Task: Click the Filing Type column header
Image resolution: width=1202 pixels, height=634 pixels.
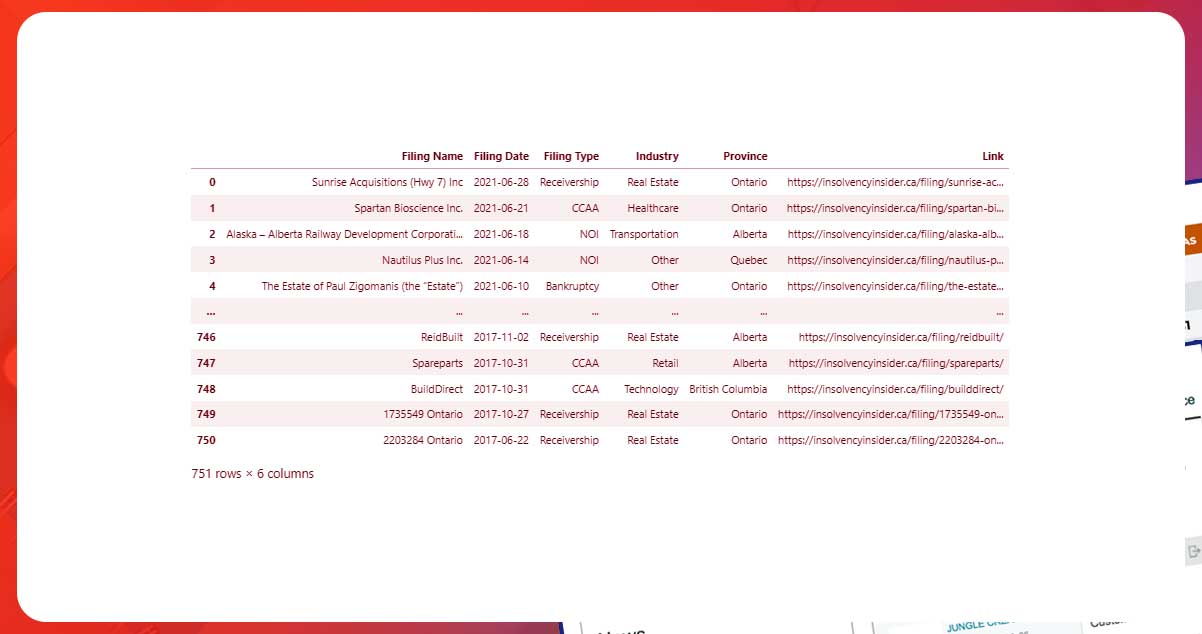Action: [x=571, y=156]
